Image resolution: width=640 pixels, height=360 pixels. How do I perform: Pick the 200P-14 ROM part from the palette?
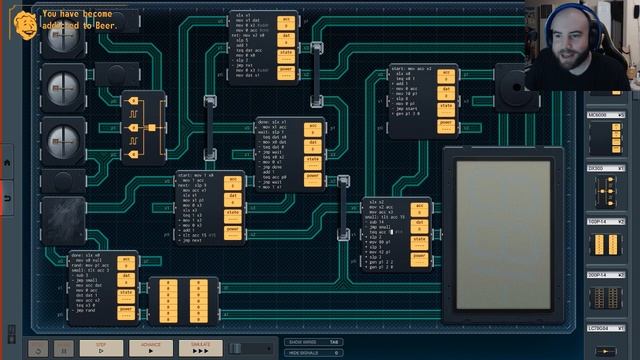click(606, 298)
